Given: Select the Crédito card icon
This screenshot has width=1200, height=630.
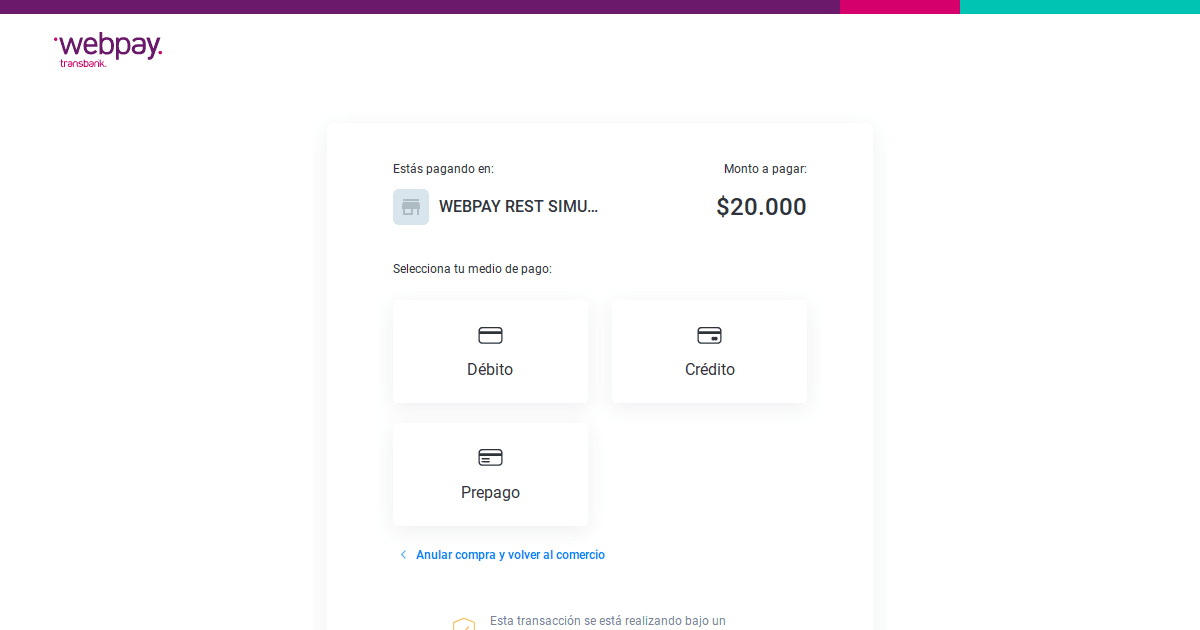Looking at the screenshot, I should (709, 335).
